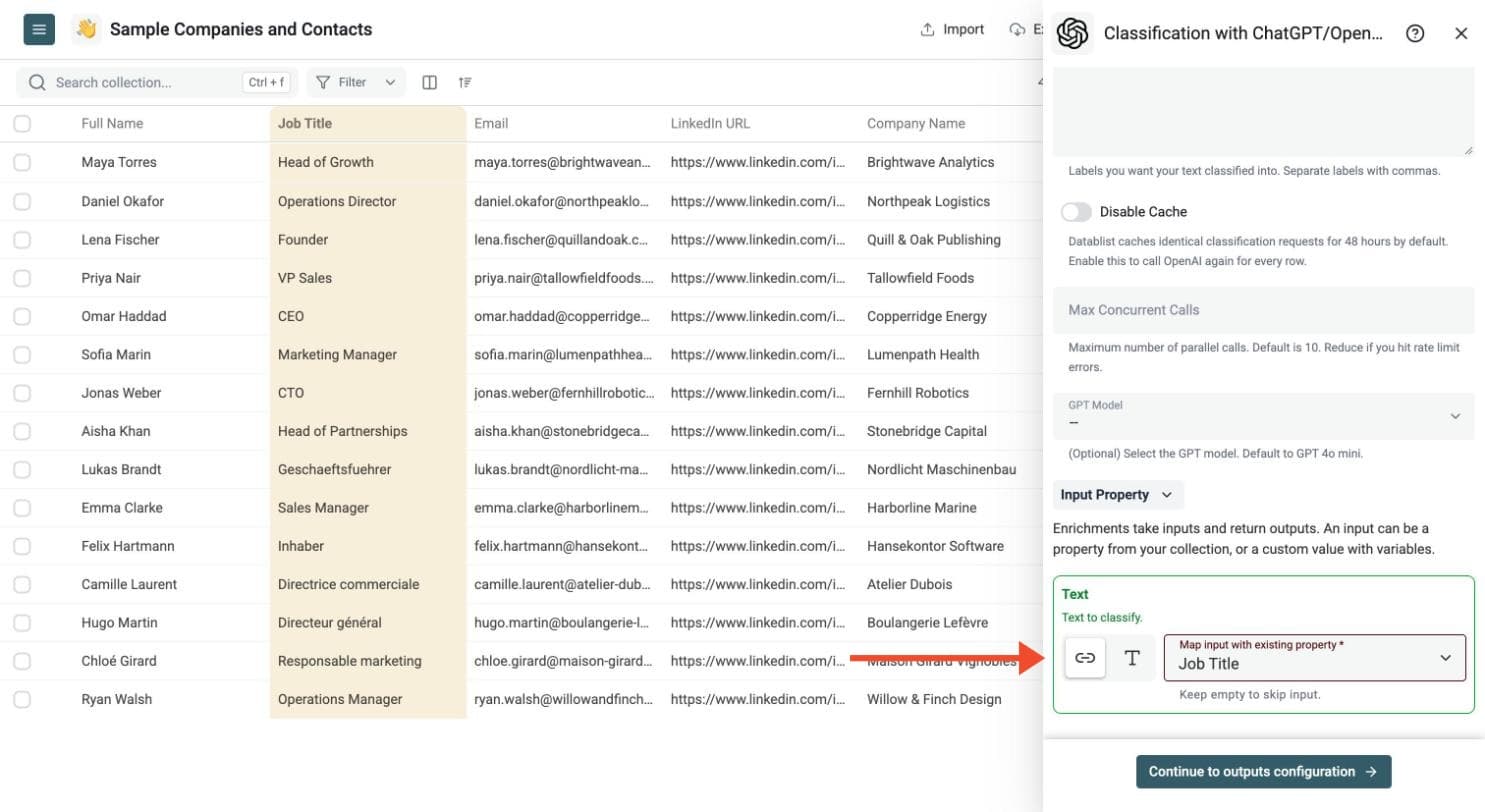
Task: Click the Import button
Action: click(x=952, y=29)
